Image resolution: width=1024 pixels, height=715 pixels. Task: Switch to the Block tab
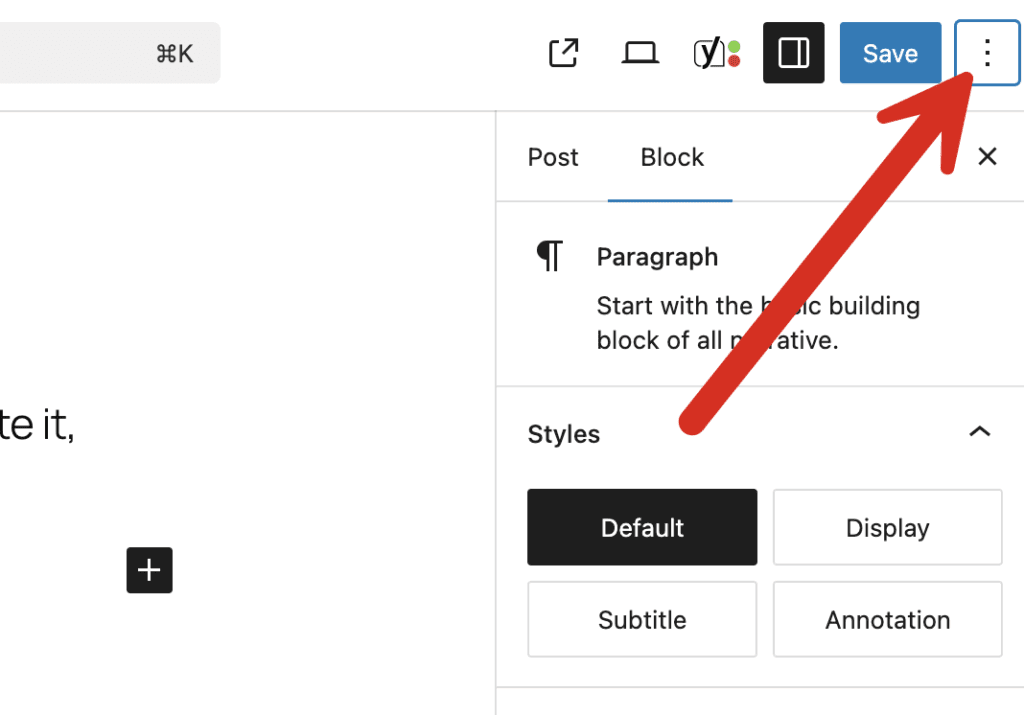pyautogui.click(x=671, y=157)
